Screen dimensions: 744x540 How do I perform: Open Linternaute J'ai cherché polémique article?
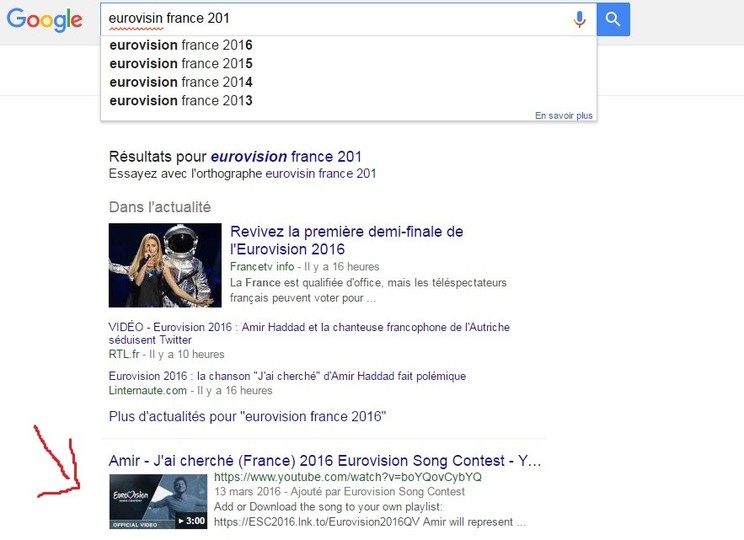point(287,376)
